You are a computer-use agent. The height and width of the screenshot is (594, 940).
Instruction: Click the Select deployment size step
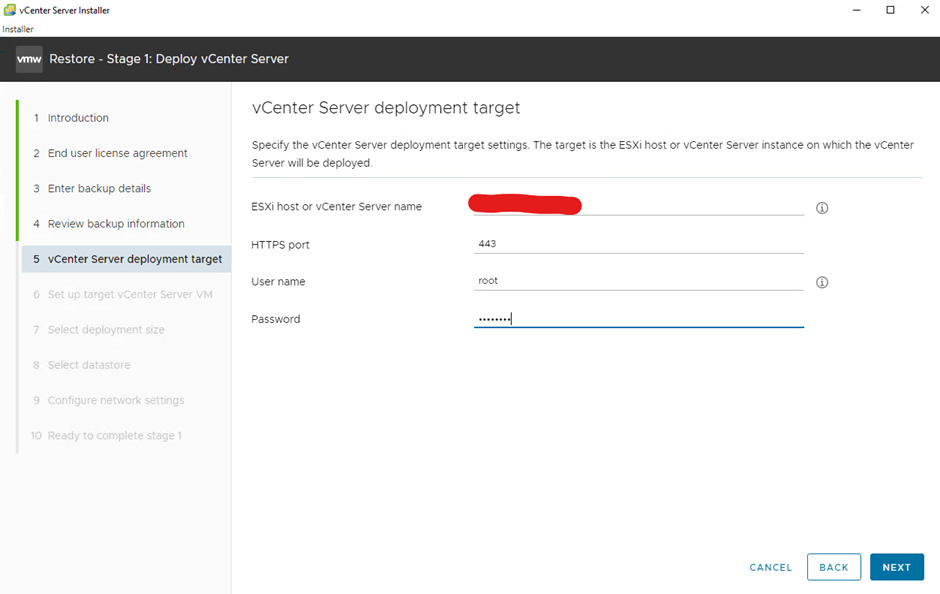[x=106, y=330]
